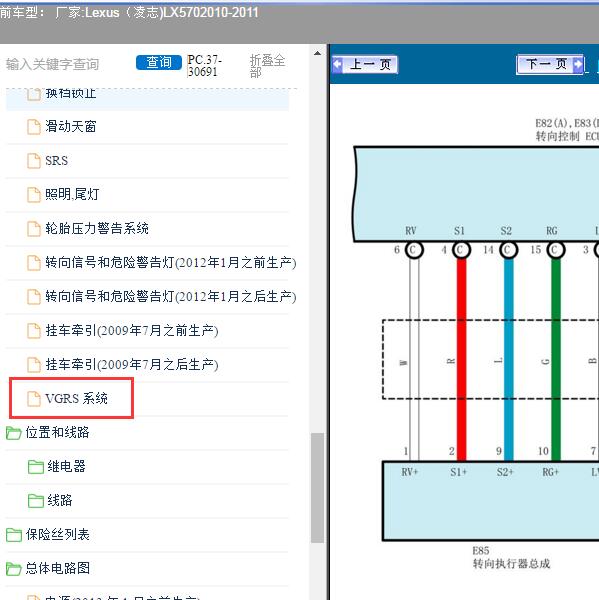Click connector circle at pin 4 S1
599x600 pixels.
(462, 250)
